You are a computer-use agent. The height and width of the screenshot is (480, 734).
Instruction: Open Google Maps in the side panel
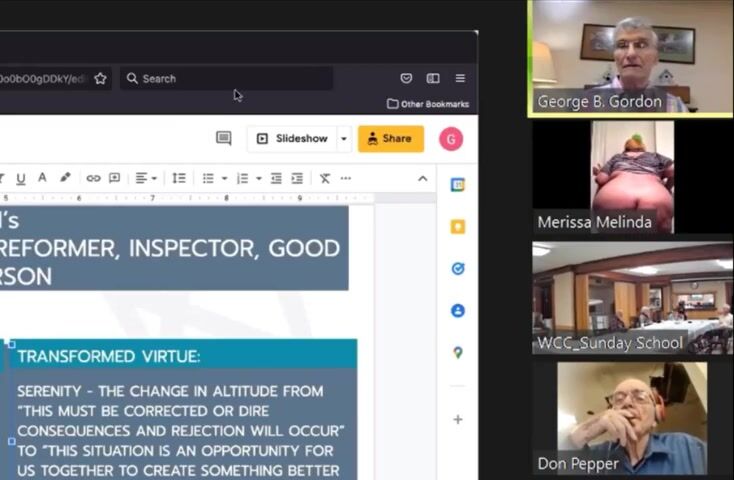pos(457,353)
